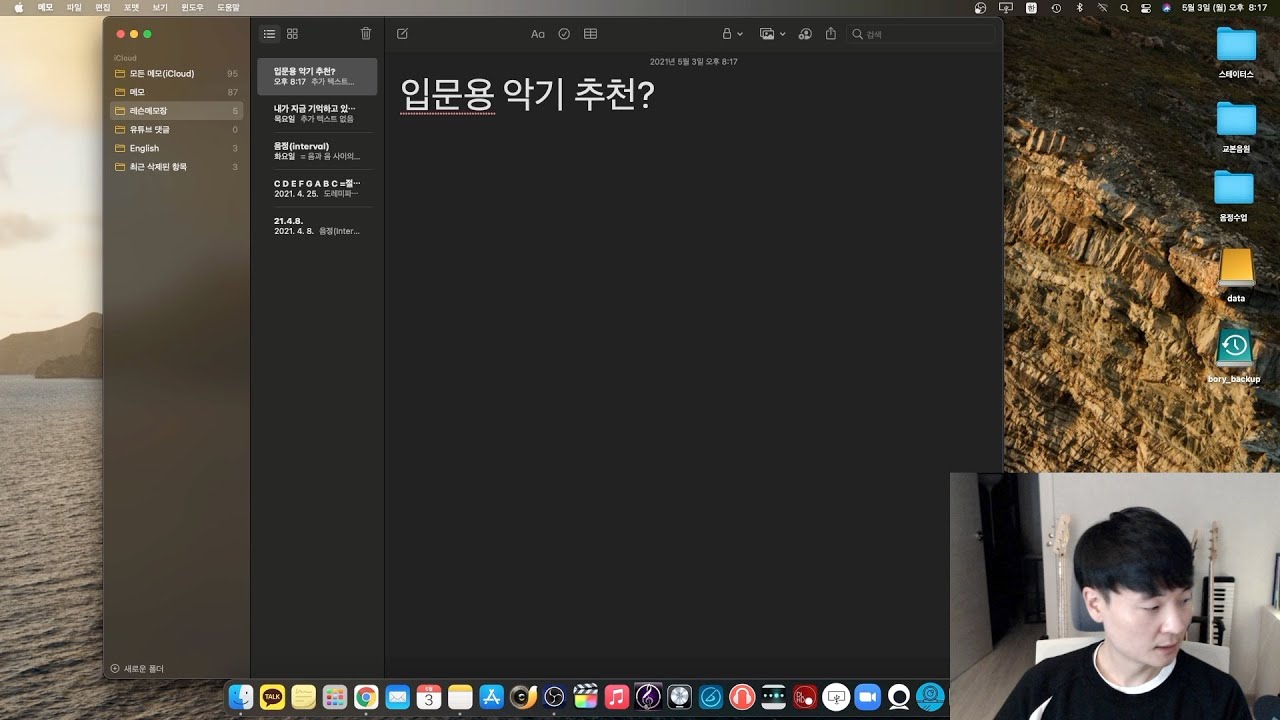Open the 파일 menu
Image resolution: width=1280 pixels, height=720 pixels.
pyautogui.click(x=74, y=7)
